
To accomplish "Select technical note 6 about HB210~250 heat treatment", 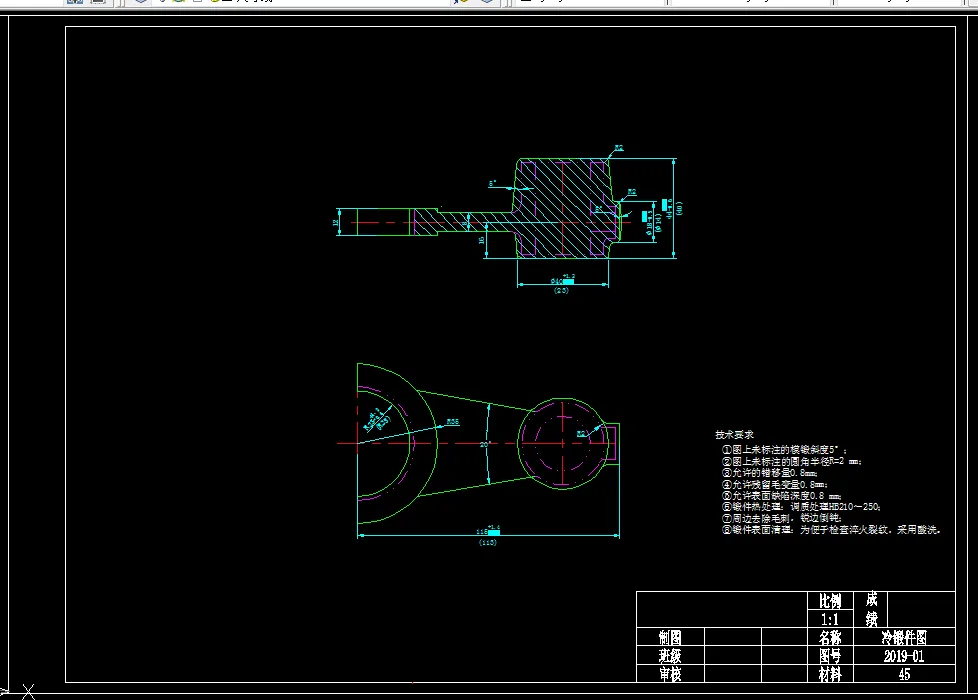I will (801, 507).
